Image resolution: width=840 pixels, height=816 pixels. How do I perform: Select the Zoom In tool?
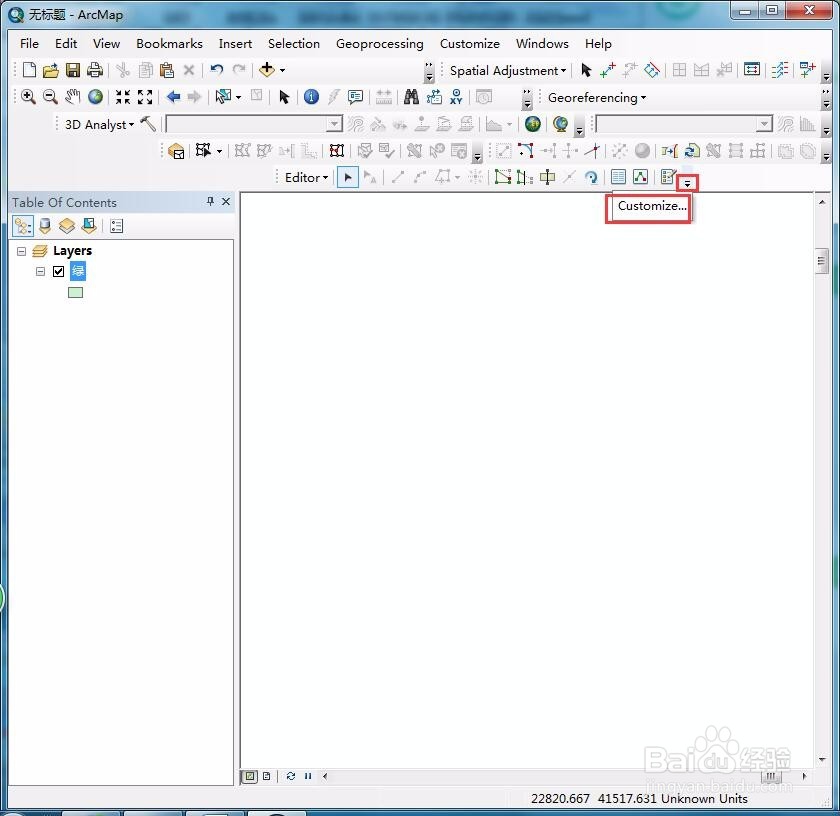pyautogui.click(x=28, y=97)
